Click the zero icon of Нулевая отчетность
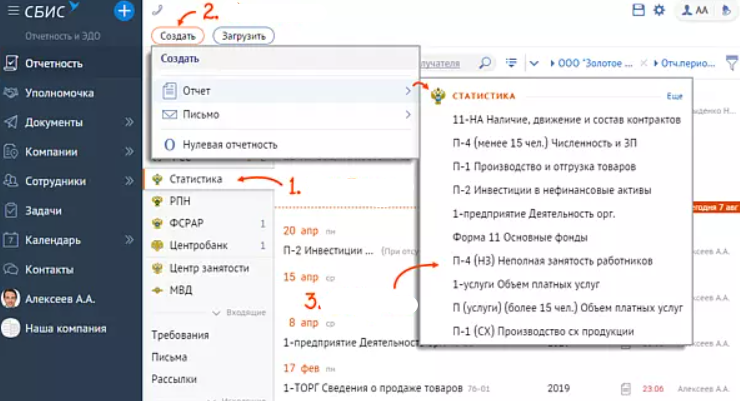 169,145
